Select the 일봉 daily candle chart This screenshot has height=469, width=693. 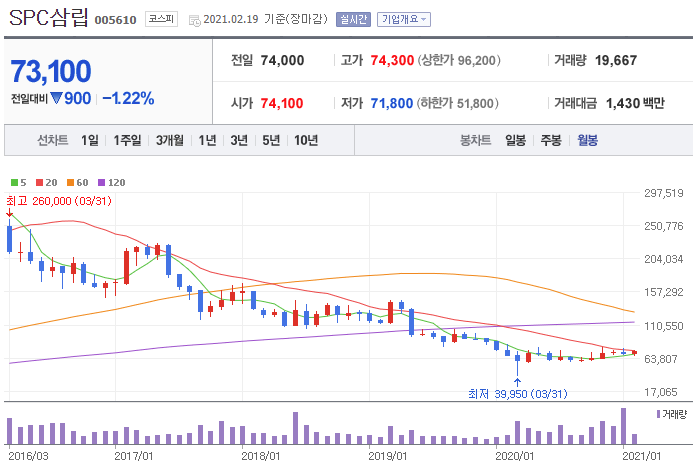click(515, 141)
